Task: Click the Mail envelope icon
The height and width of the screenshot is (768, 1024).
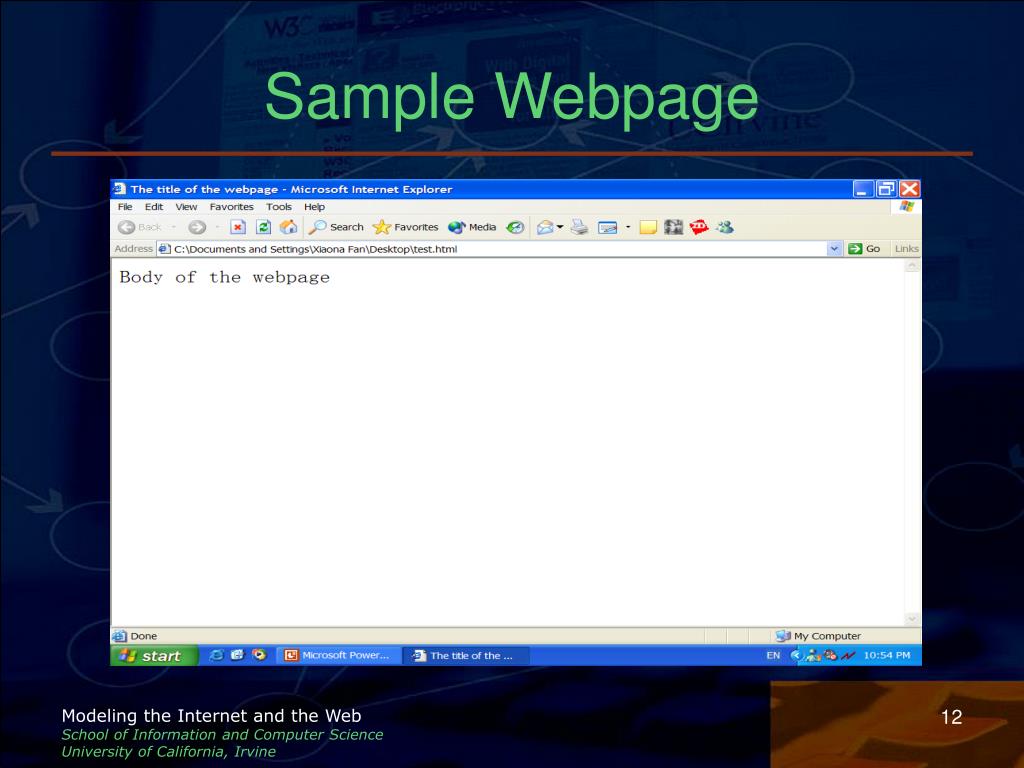Action: pyautogui.click(x=545, y=227)
